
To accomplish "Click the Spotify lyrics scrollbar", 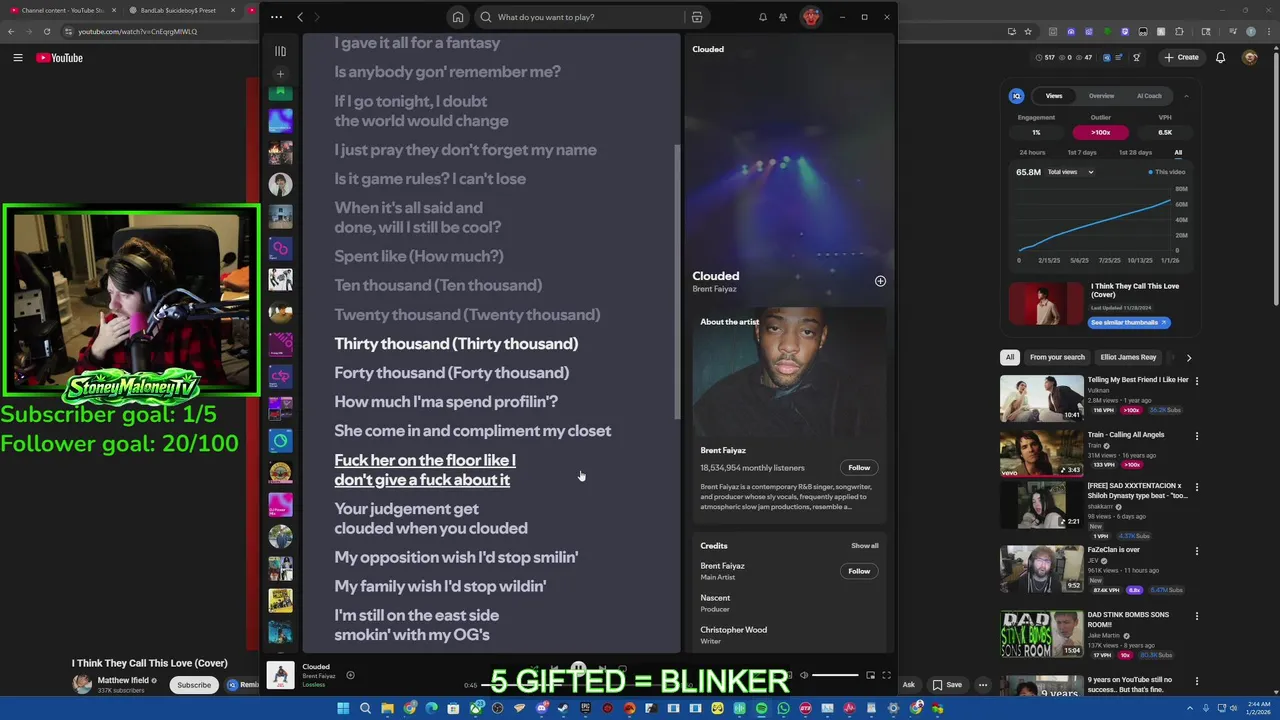I will (x=677, y=281).
